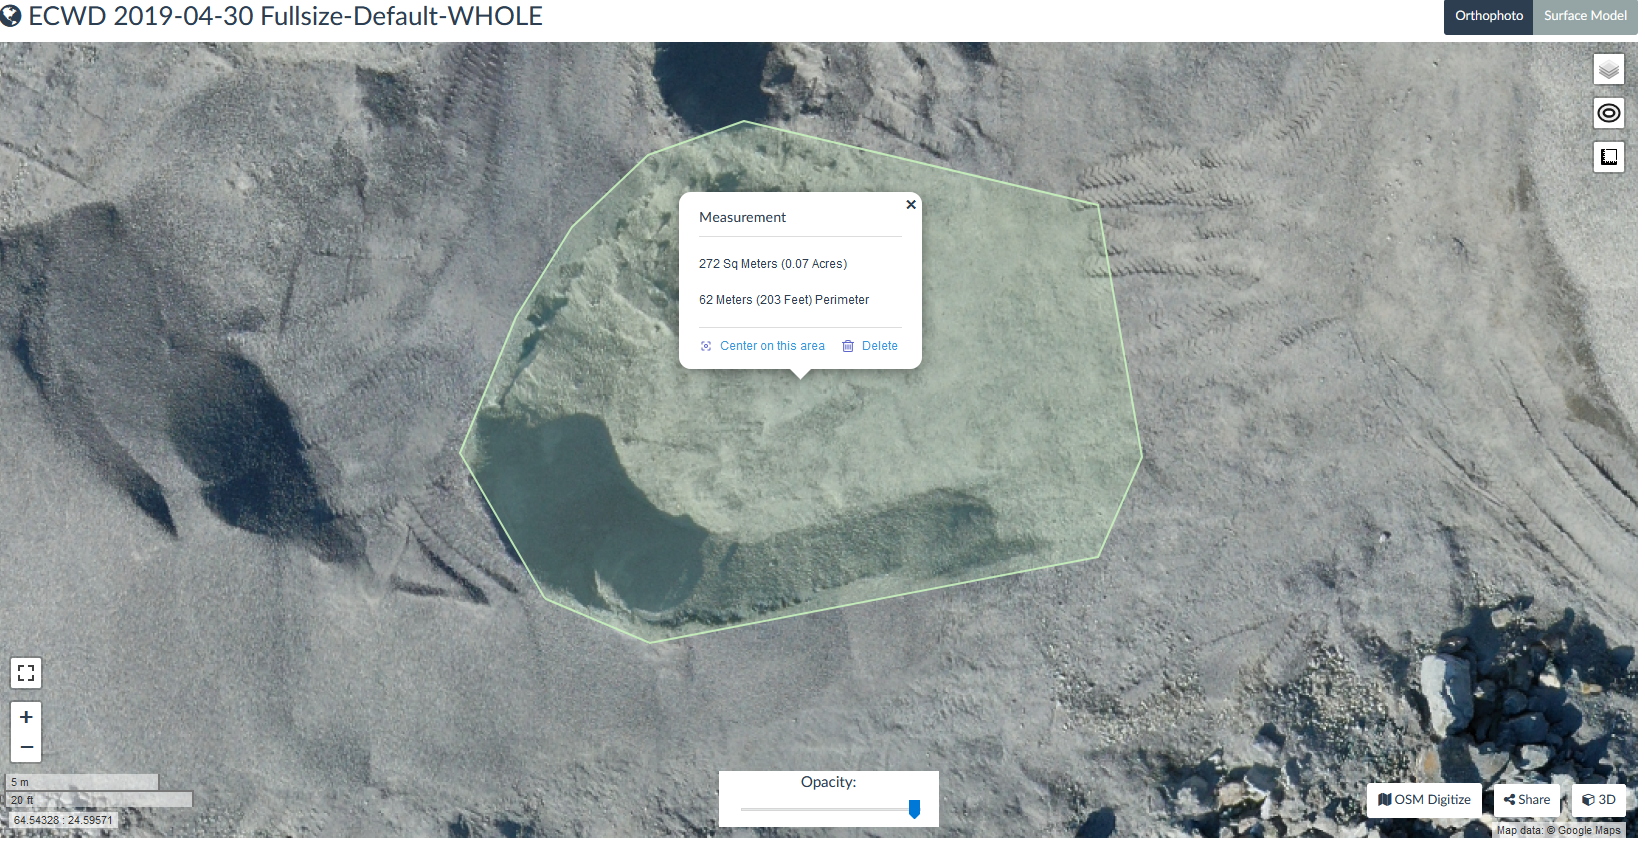The image size is (1645, 841).
Task: Click the globe icon beside the title
Action: (x=11, y=16)
